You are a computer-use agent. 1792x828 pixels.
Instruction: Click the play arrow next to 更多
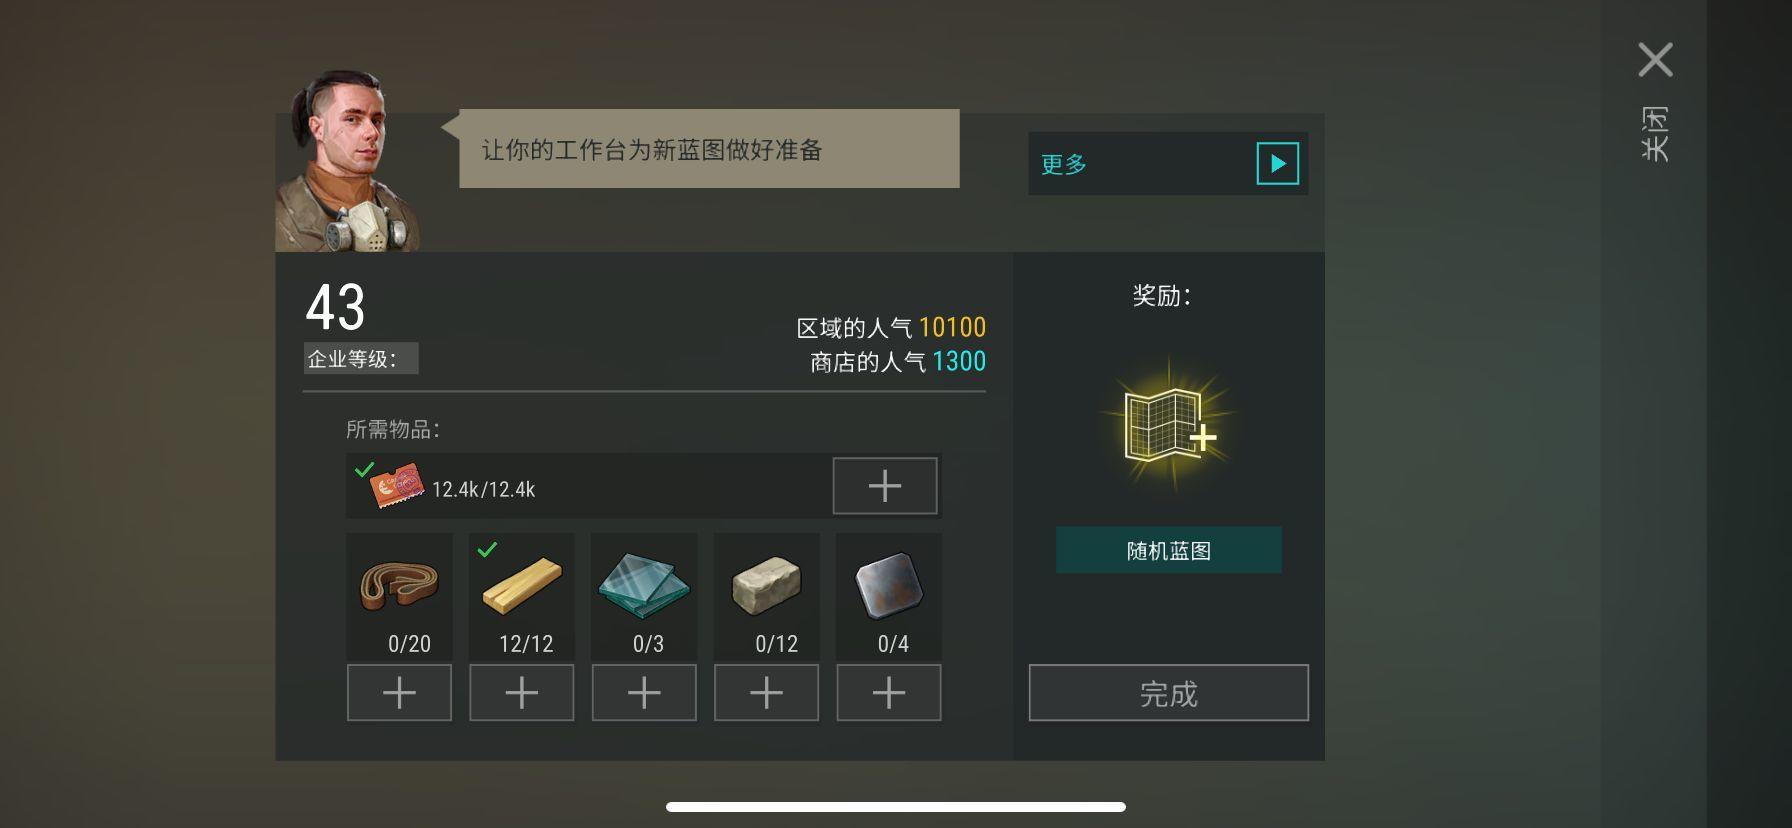click(1277, 163)
